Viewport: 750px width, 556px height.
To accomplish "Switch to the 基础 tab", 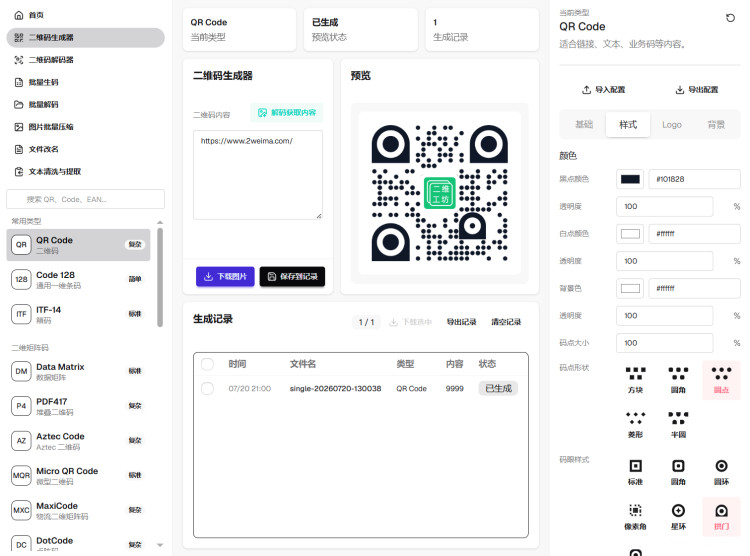I will [x=584, y=125].
